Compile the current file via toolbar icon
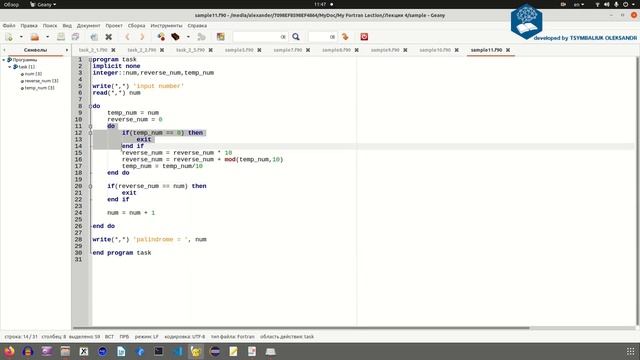Screen dimensions: 640x360 [161, 37]
